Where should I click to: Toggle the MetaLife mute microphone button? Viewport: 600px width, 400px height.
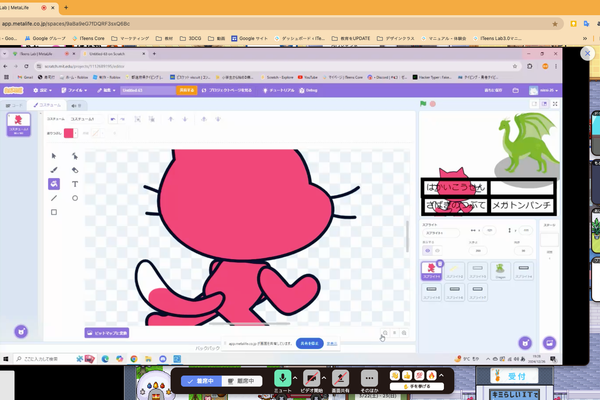[x=282, y=378]
